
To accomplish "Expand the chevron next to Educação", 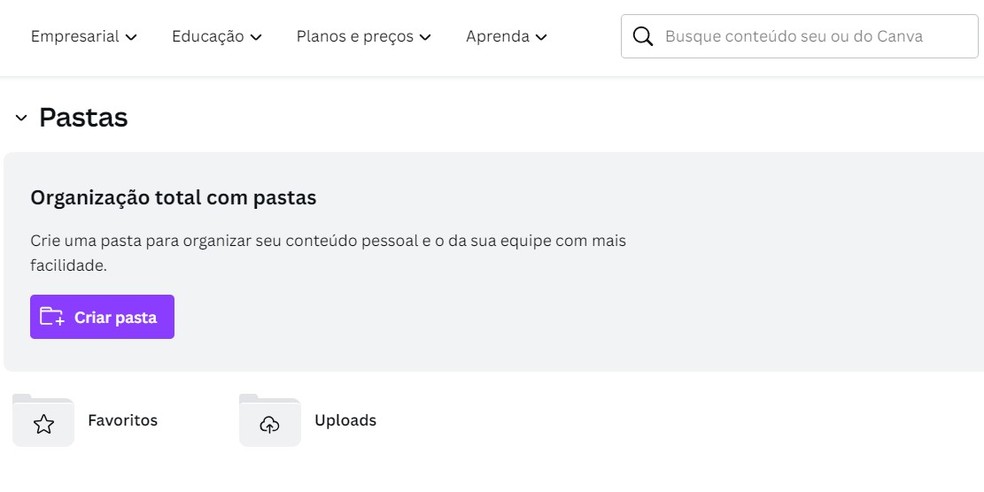I will (x=255, y=37).
